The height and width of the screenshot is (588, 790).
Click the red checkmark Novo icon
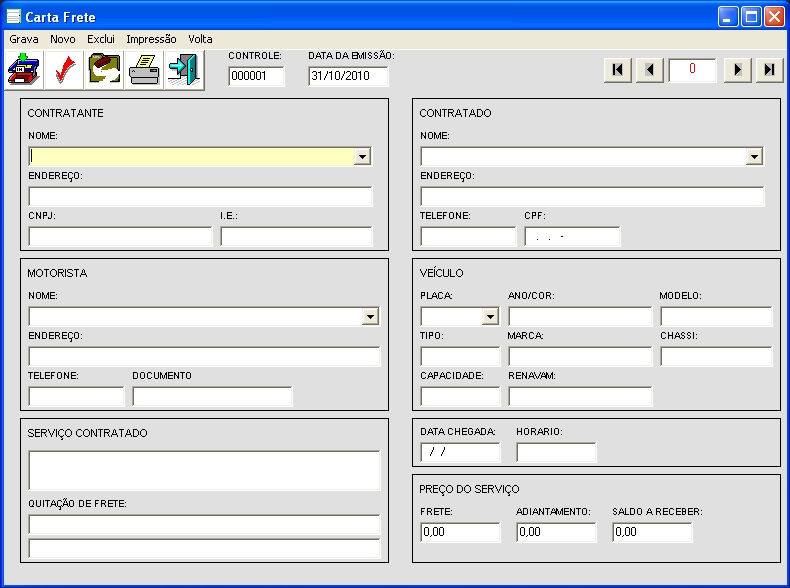[x=64, y=70]
